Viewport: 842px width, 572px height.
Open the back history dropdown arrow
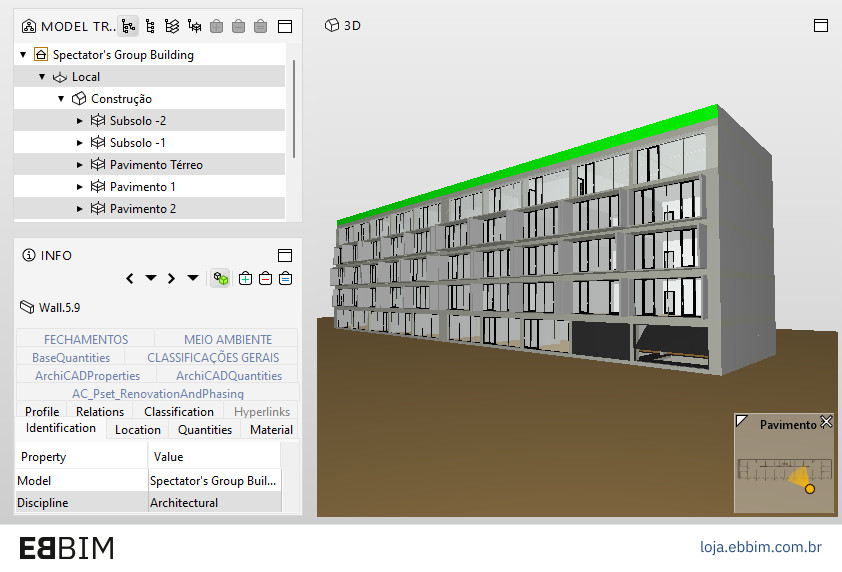[x=151, y=278]
